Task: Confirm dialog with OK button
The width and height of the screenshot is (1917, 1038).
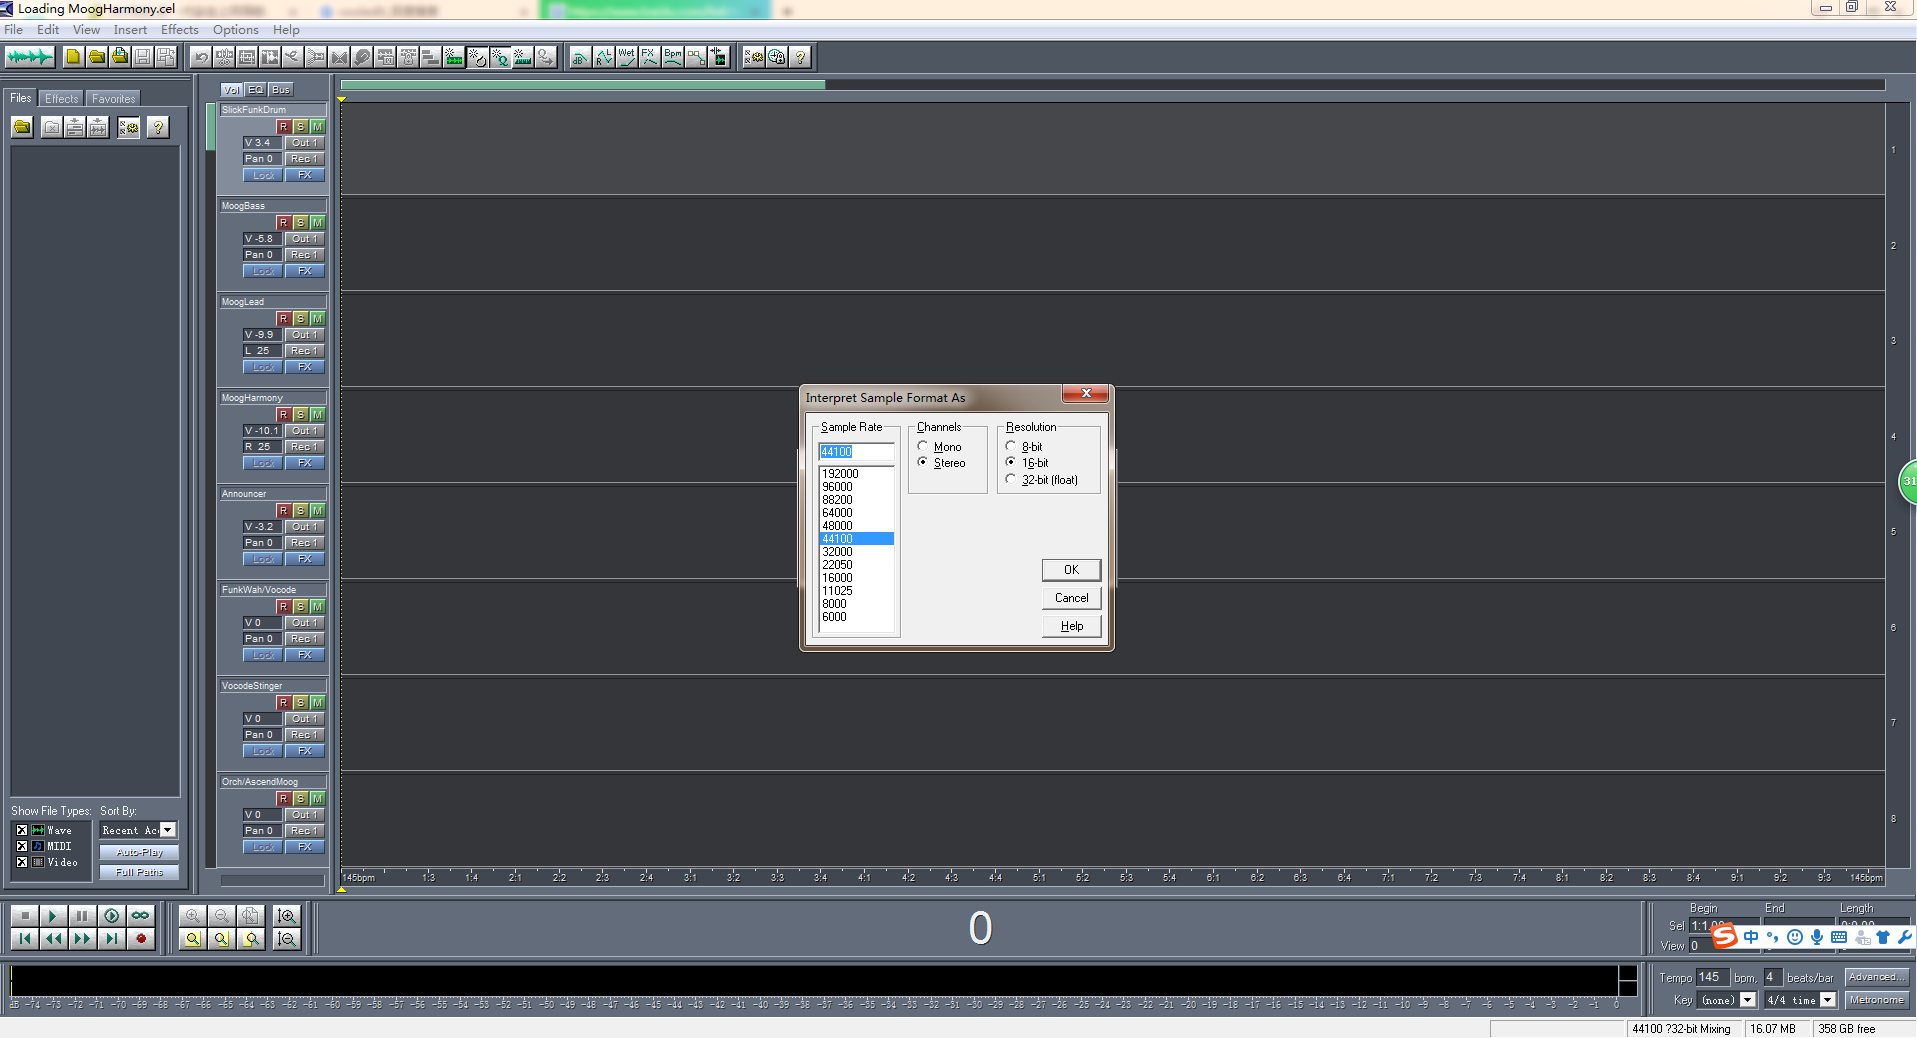Action: 1071,569
